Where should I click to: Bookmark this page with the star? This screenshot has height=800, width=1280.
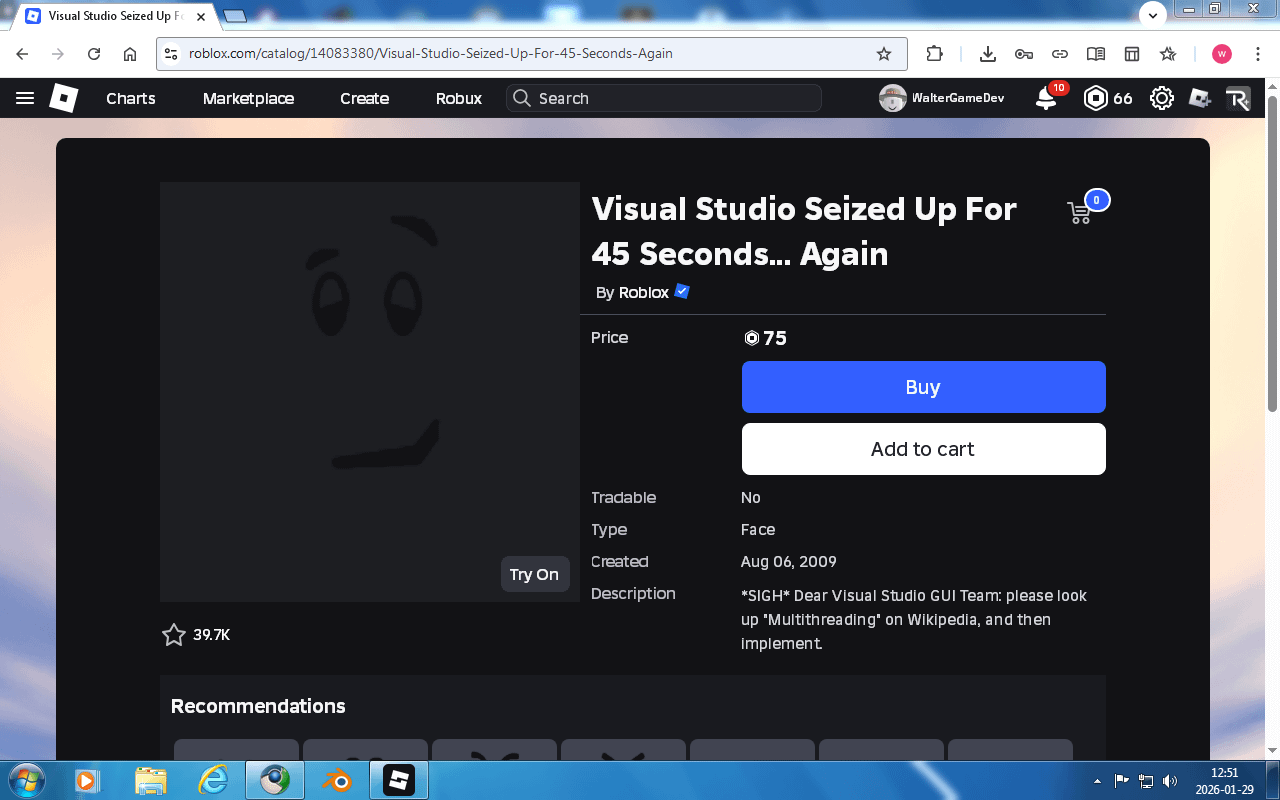click(883, 54)
